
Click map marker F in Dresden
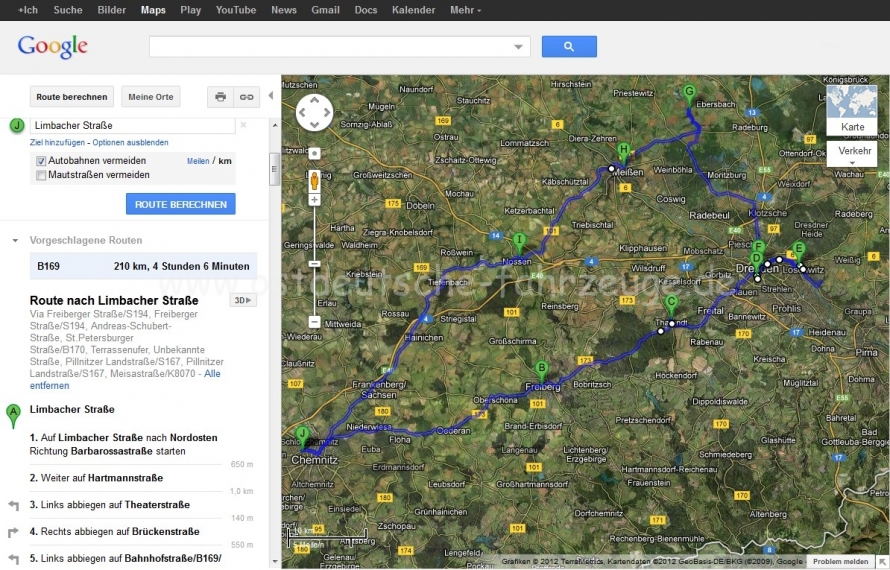pos(759,248)
